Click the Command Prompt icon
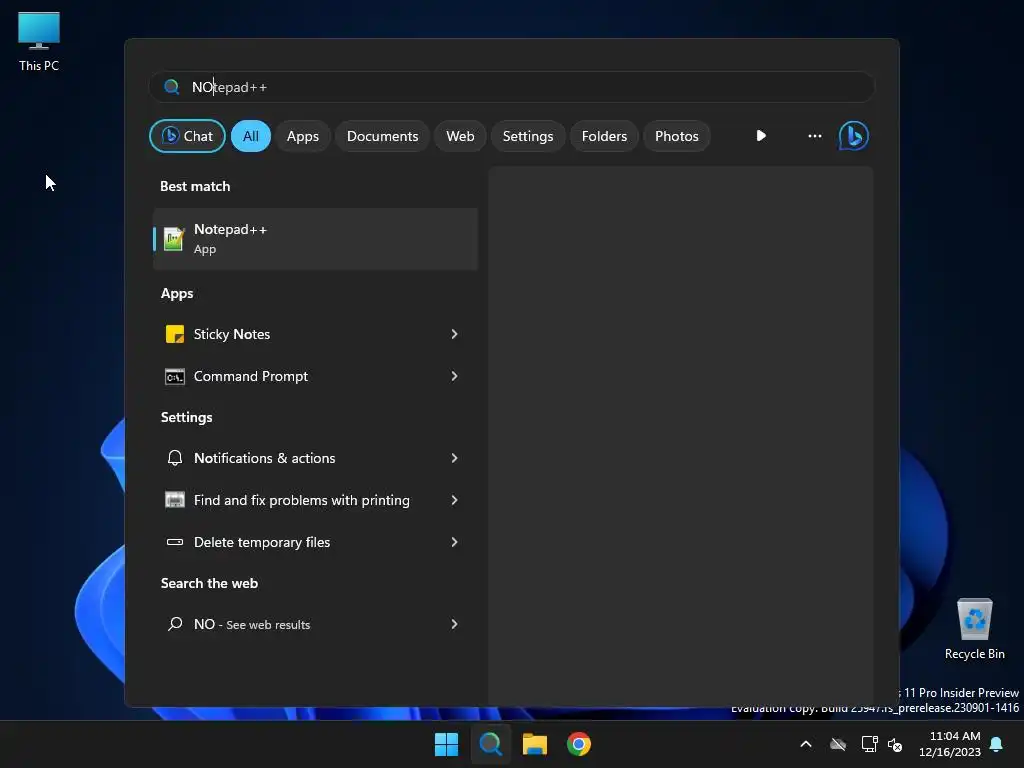The height and width of the screenshot is (768, 1024). pyautogui.click(x=174, y=377)
